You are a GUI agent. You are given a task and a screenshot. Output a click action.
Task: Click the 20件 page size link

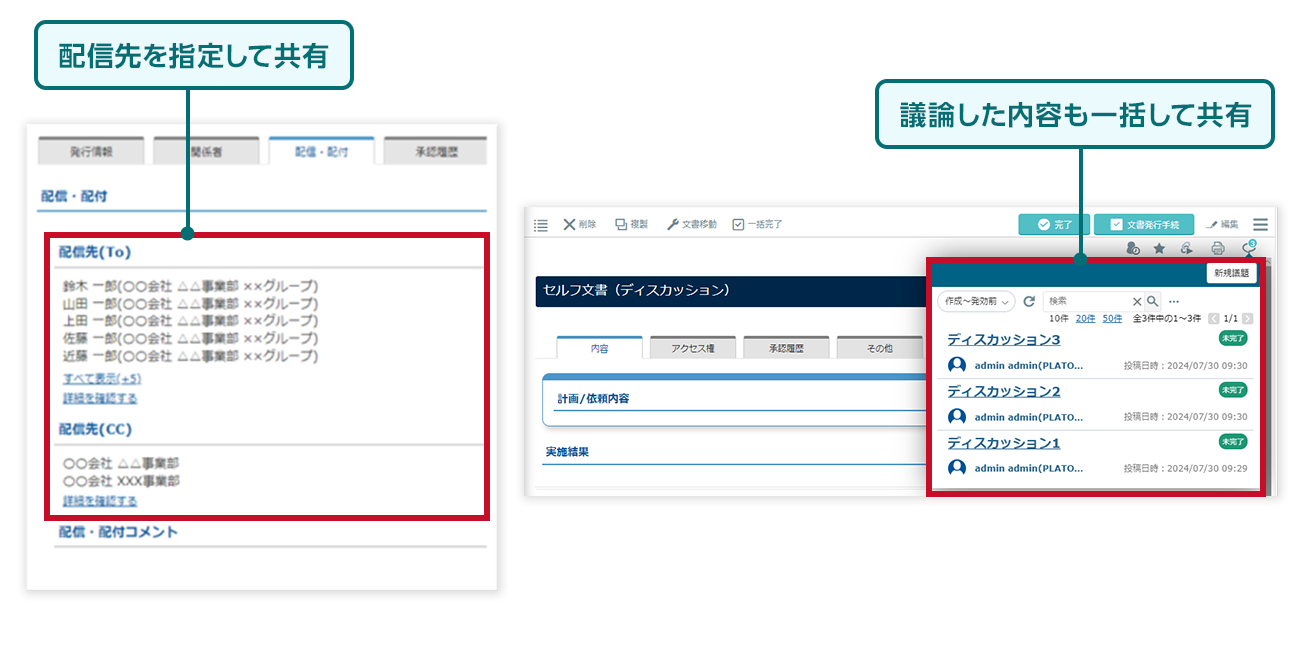[x=1084, y=318]
